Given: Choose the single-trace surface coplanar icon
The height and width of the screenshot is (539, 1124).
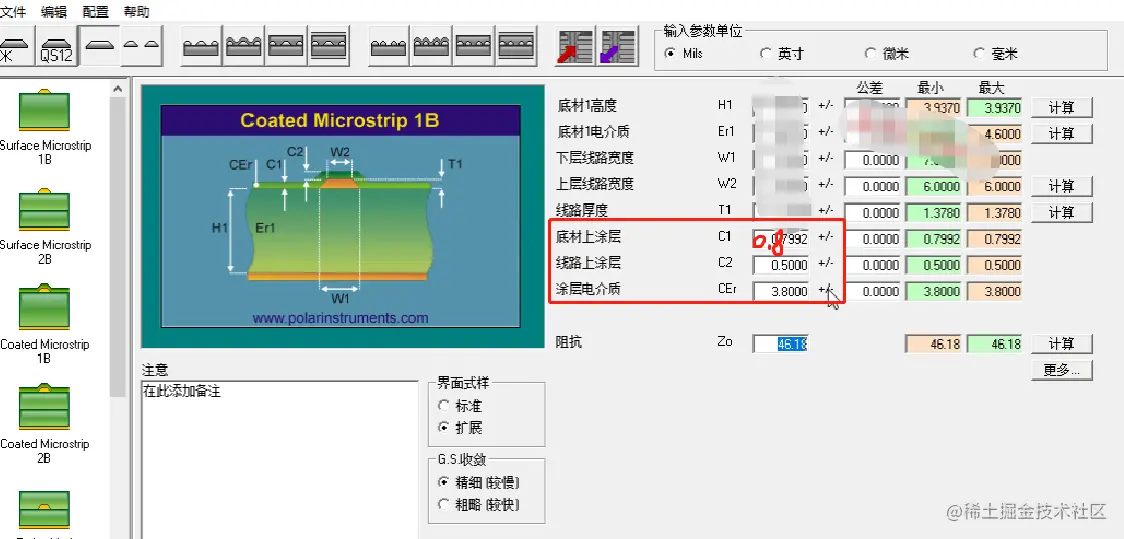Looking at the screenshot, I should [x=201, y=46].
